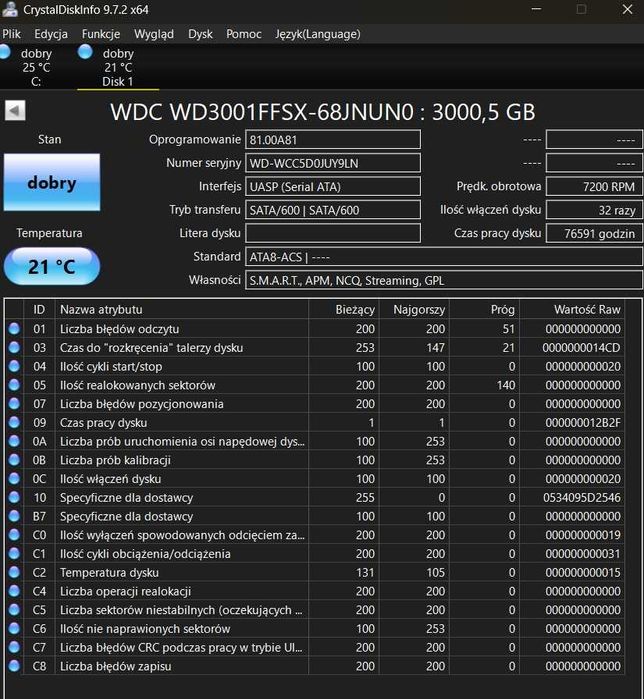The height and width of the screenshot is (699, 644).
Task: Select row Temperatura dysku
Action: coord(315,572)
